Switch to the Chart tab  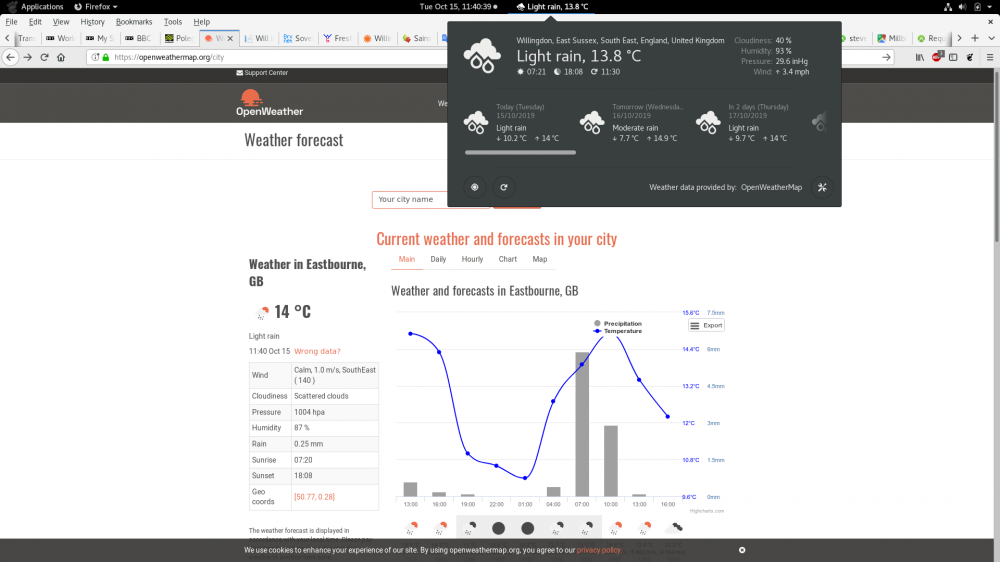click(508, 259)
